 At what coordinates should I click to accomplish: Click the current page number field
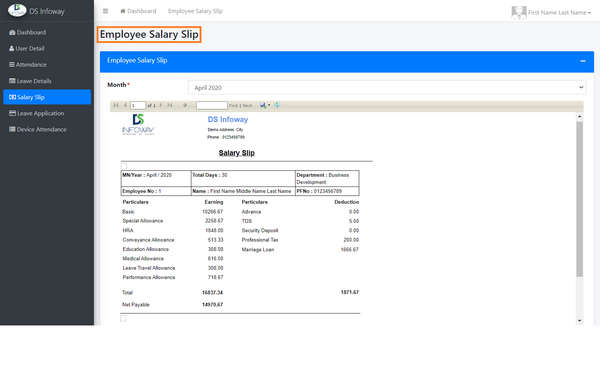(138, 105)
